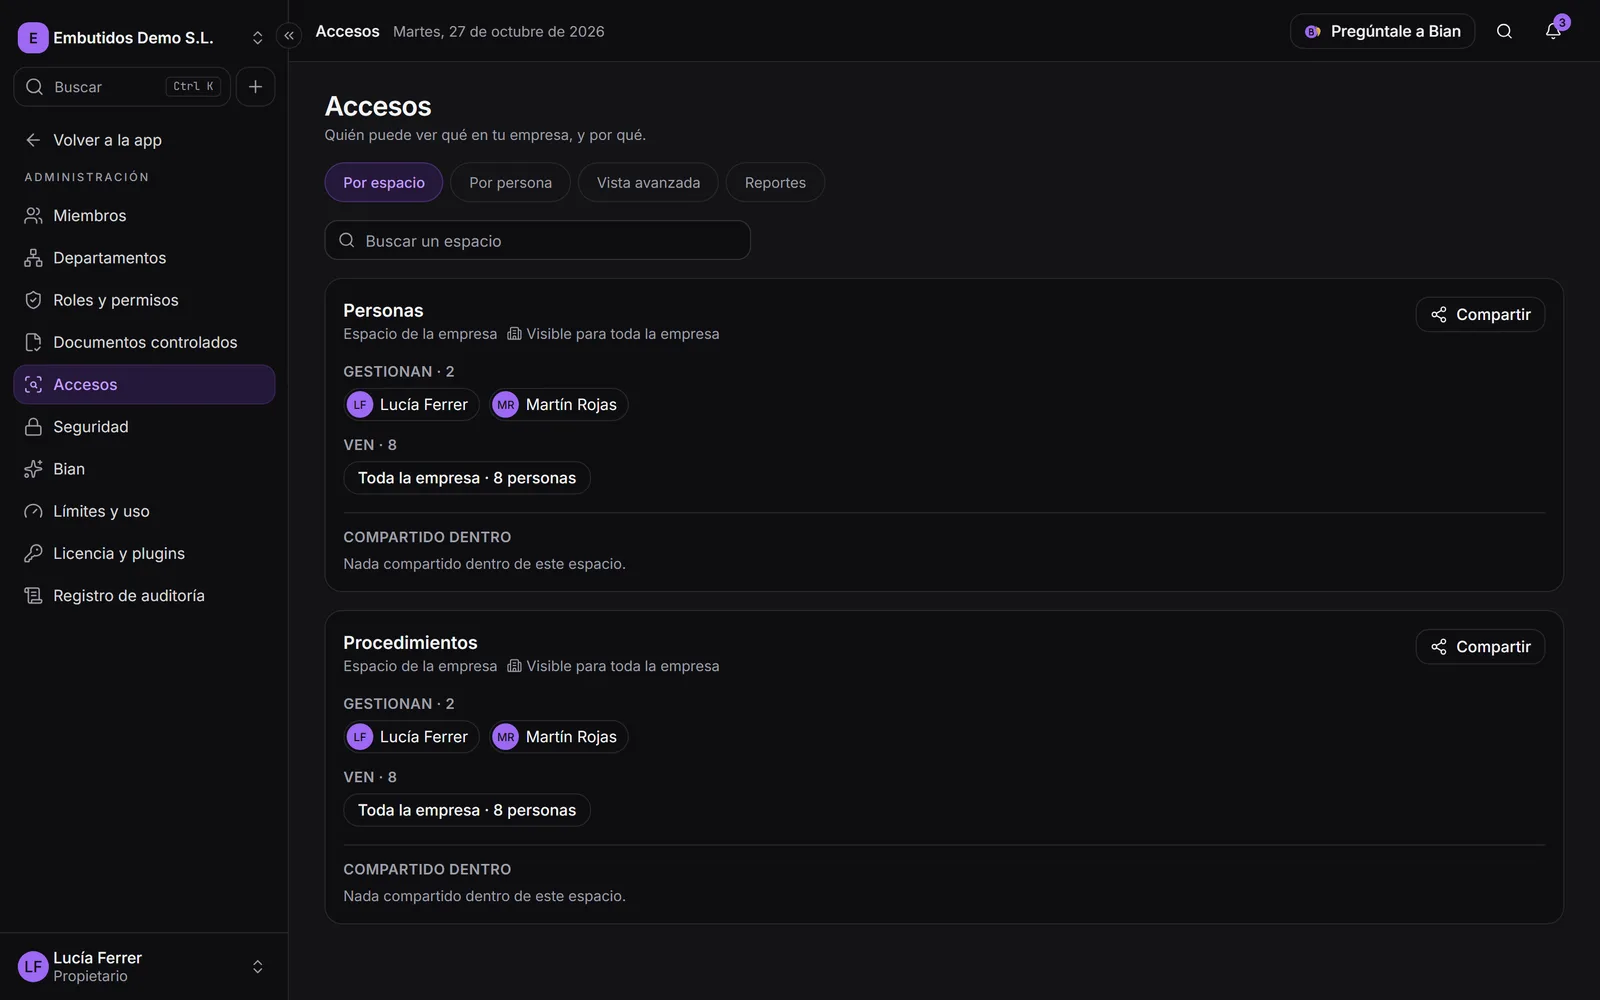Click the Procedimientos space title
This screenshot has width=1600, height=1000.
(x=410, y=643)
